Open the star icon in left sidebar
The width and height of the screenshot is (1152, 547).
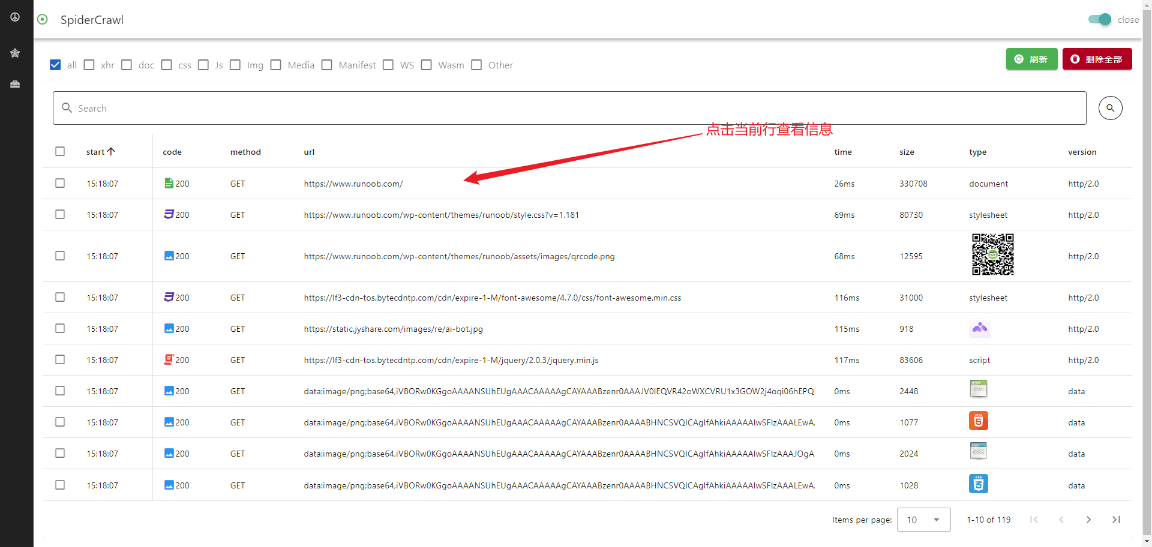pyautogui.click(x=15, y=52)
